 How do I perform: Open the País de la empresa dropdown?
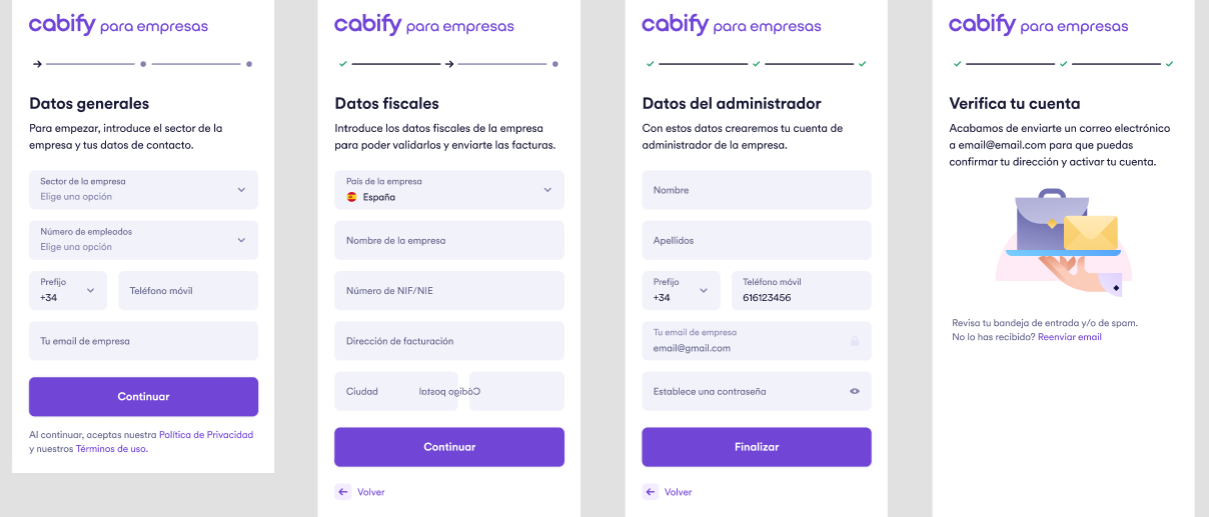point(449,189)
